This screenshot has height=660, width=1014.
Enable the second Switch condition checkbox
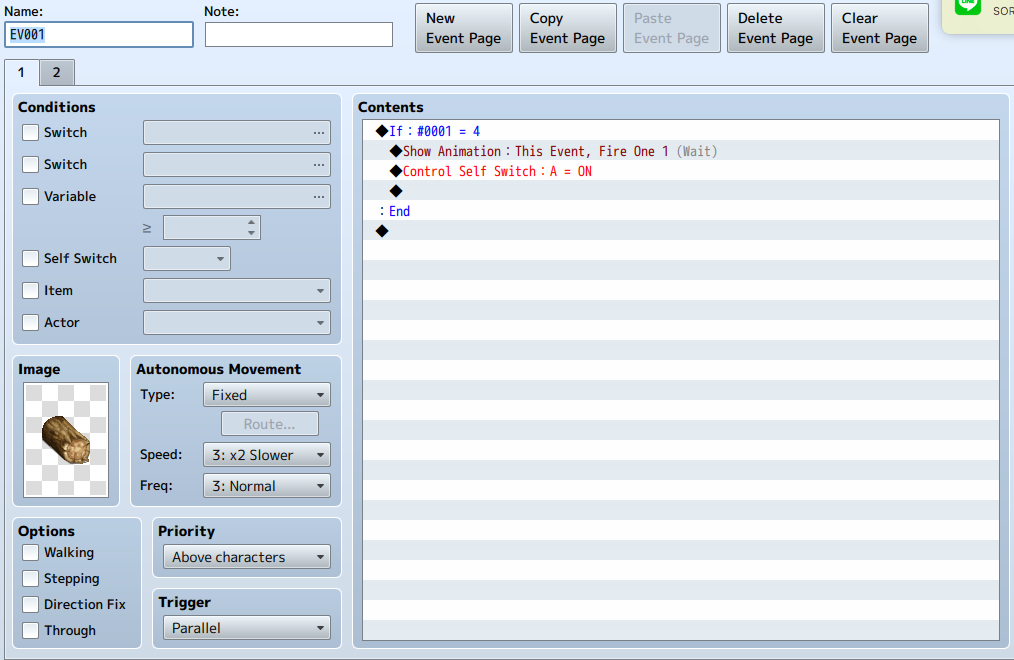click(30, 165)
